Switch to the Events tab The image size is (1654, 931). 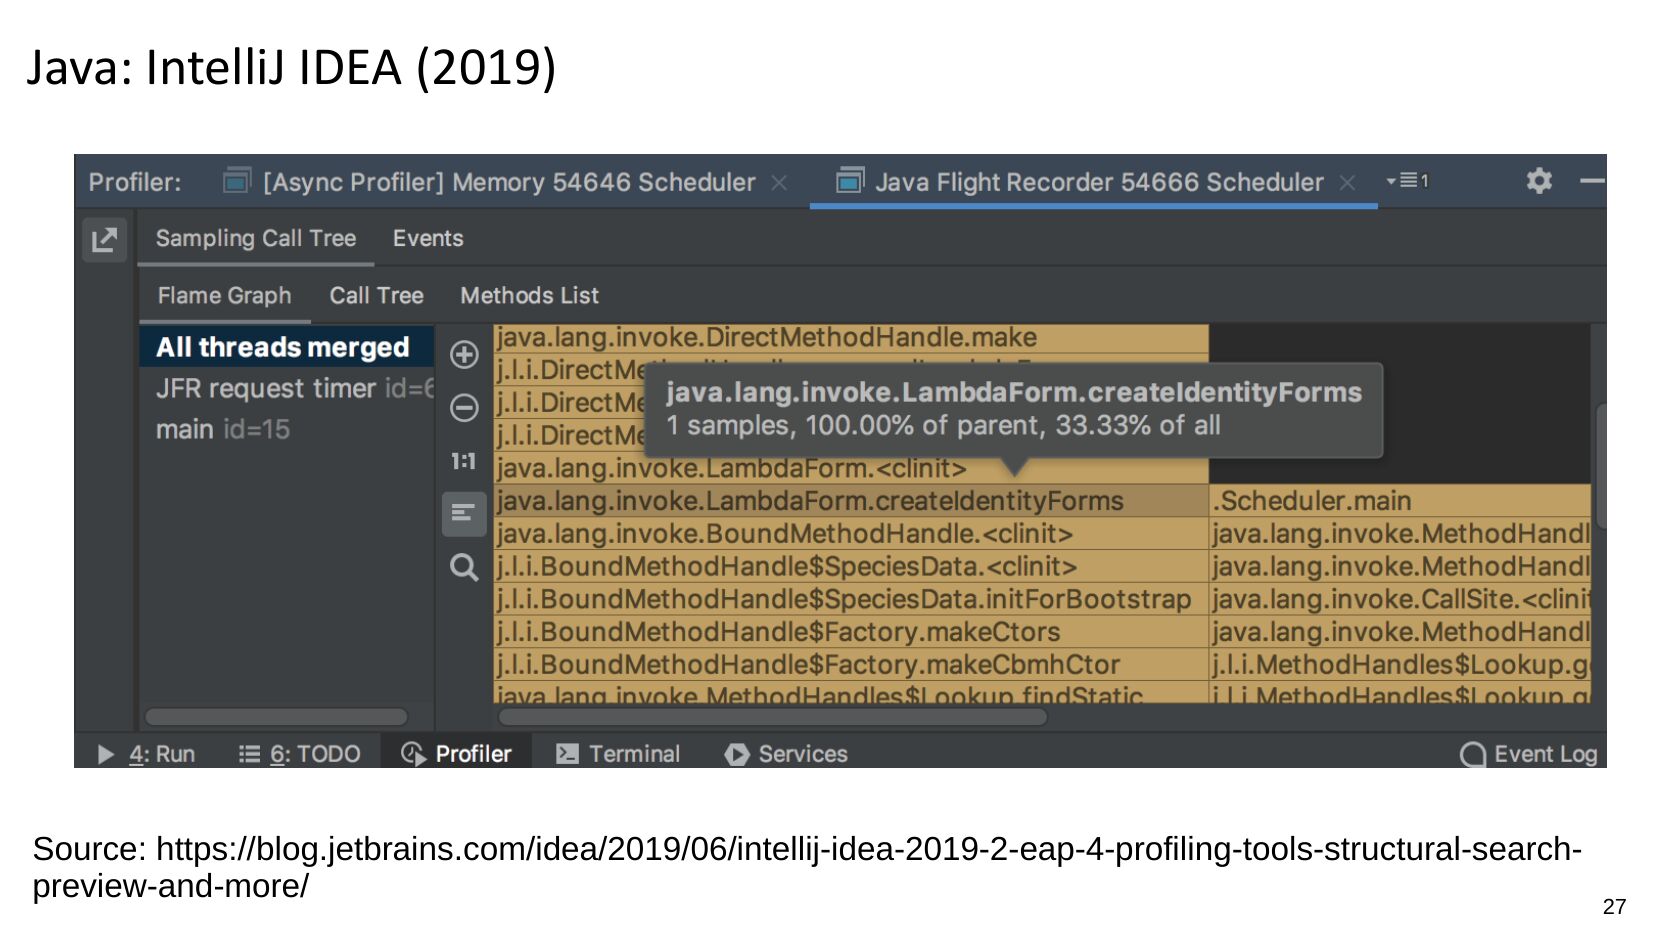(427, 239)
